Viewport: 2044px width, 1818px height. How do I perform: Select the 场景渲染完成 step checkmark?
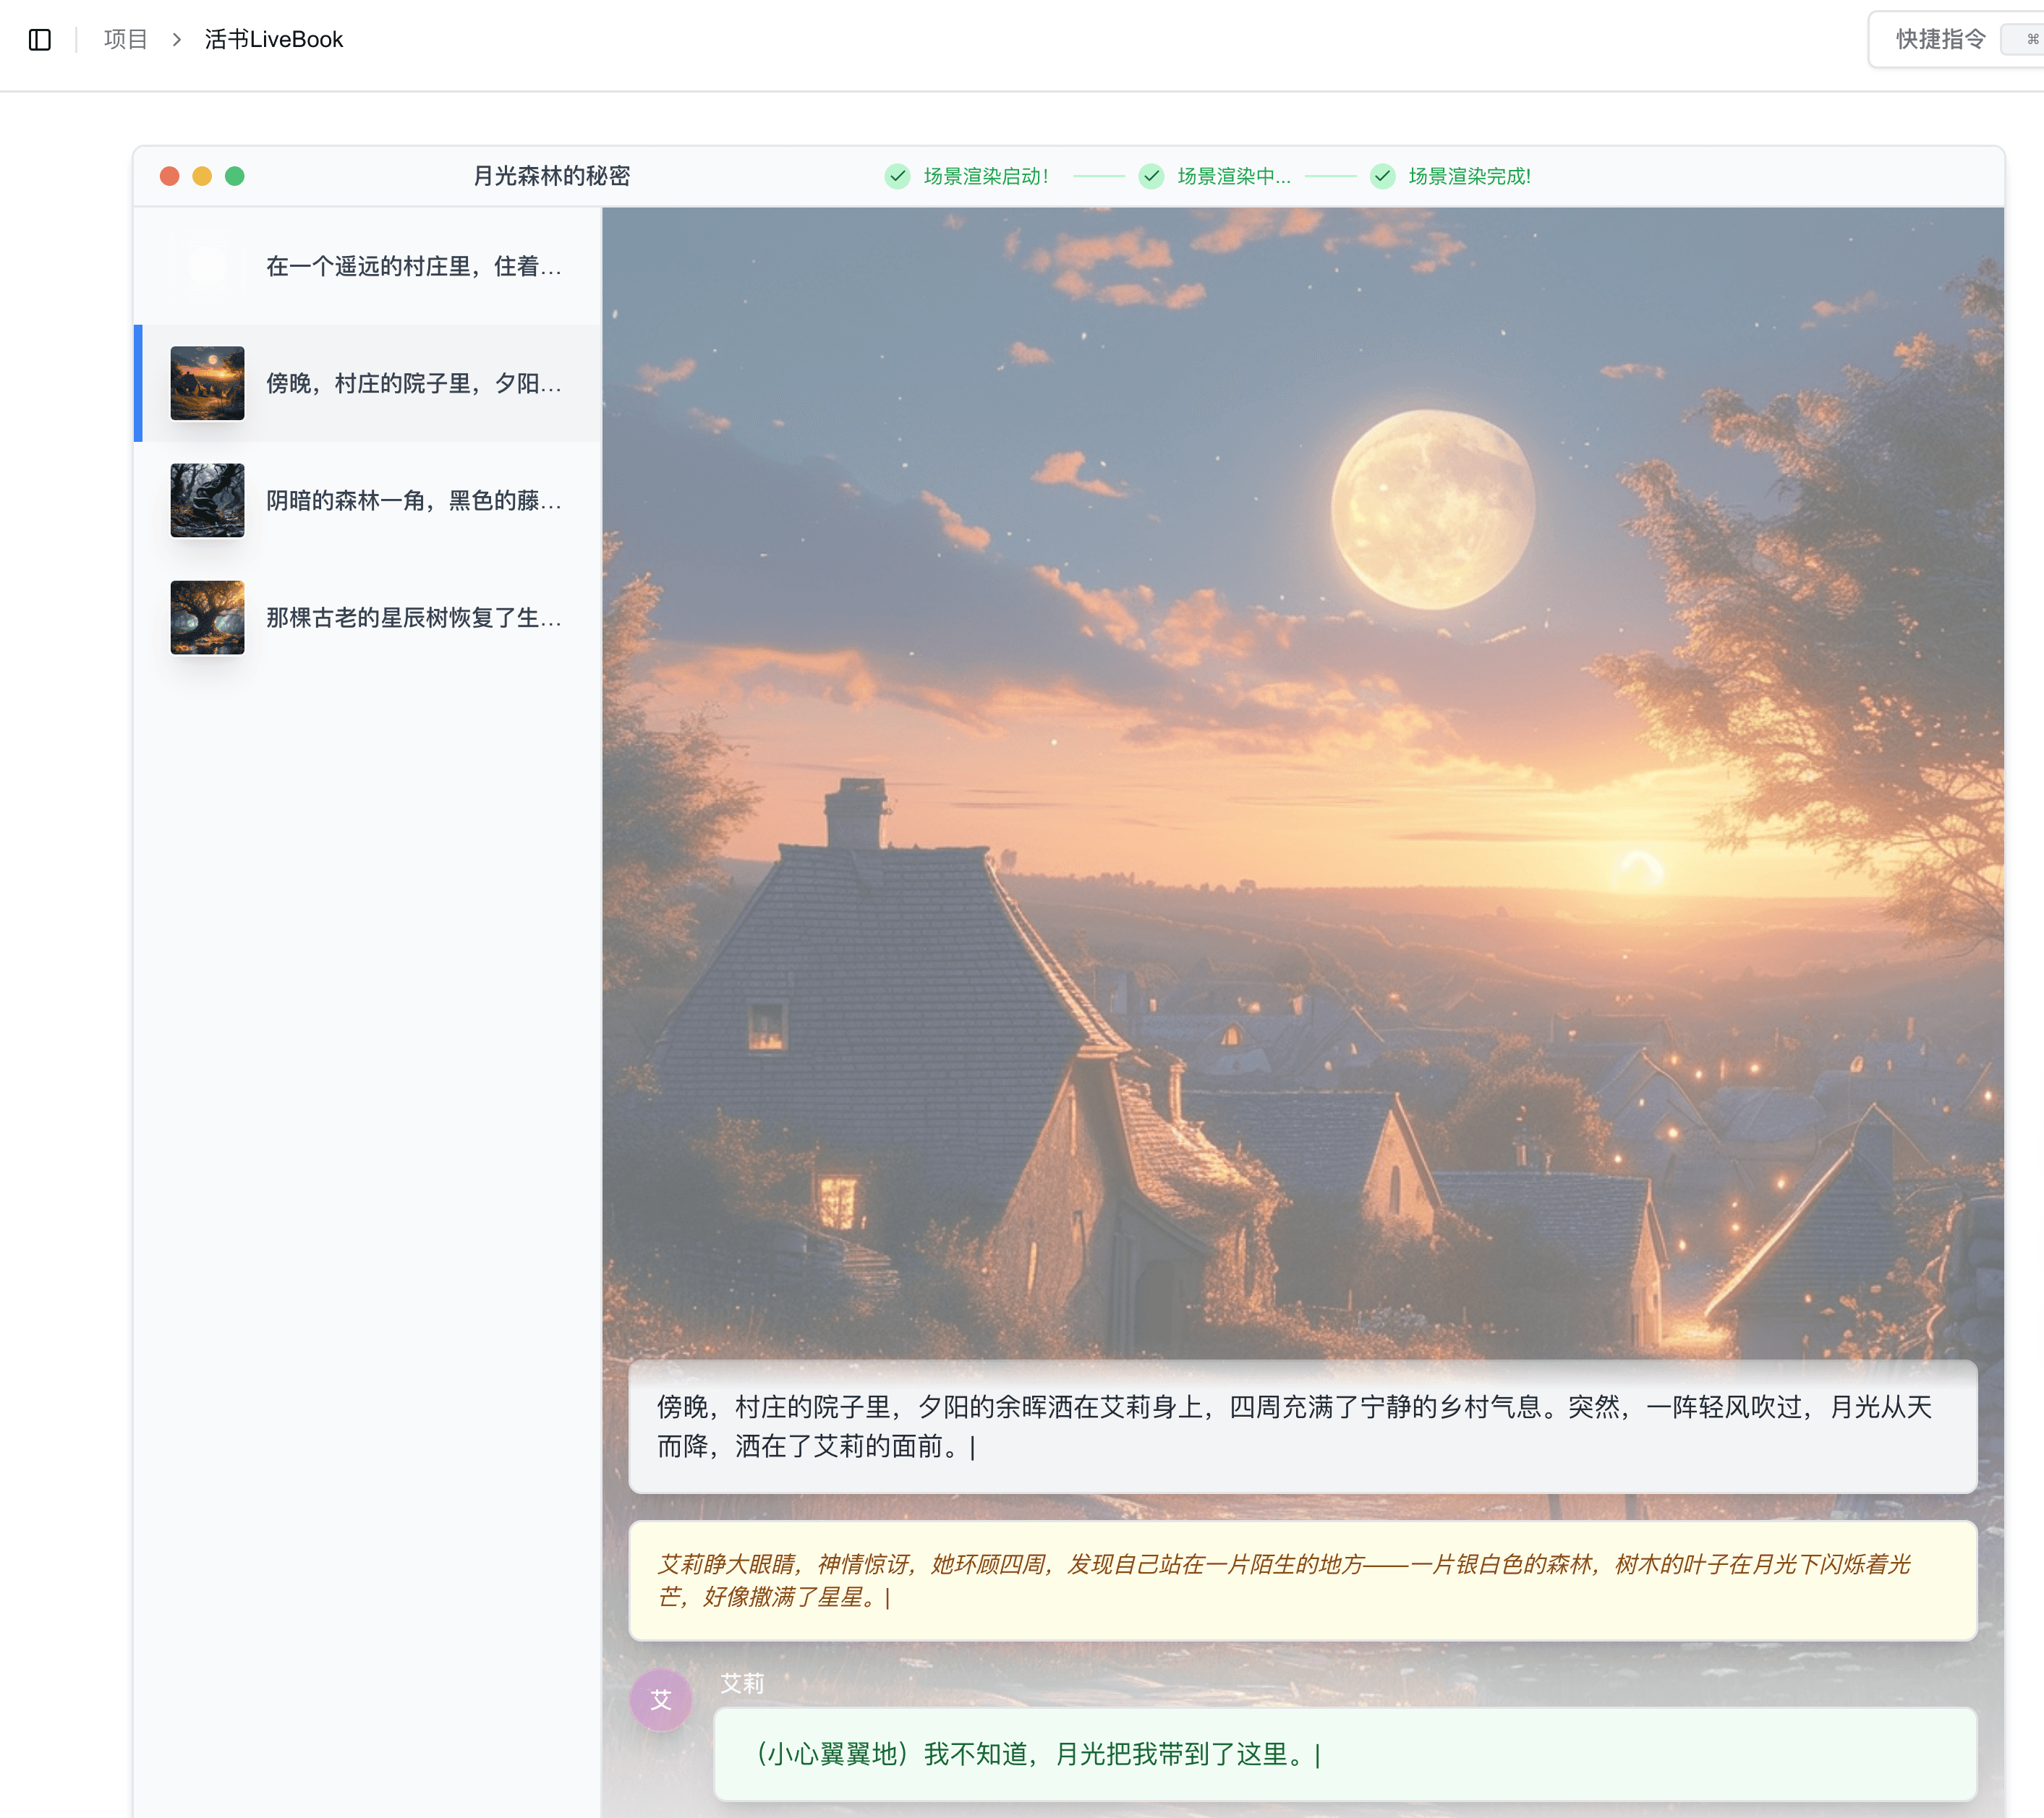coord(1383,176)
